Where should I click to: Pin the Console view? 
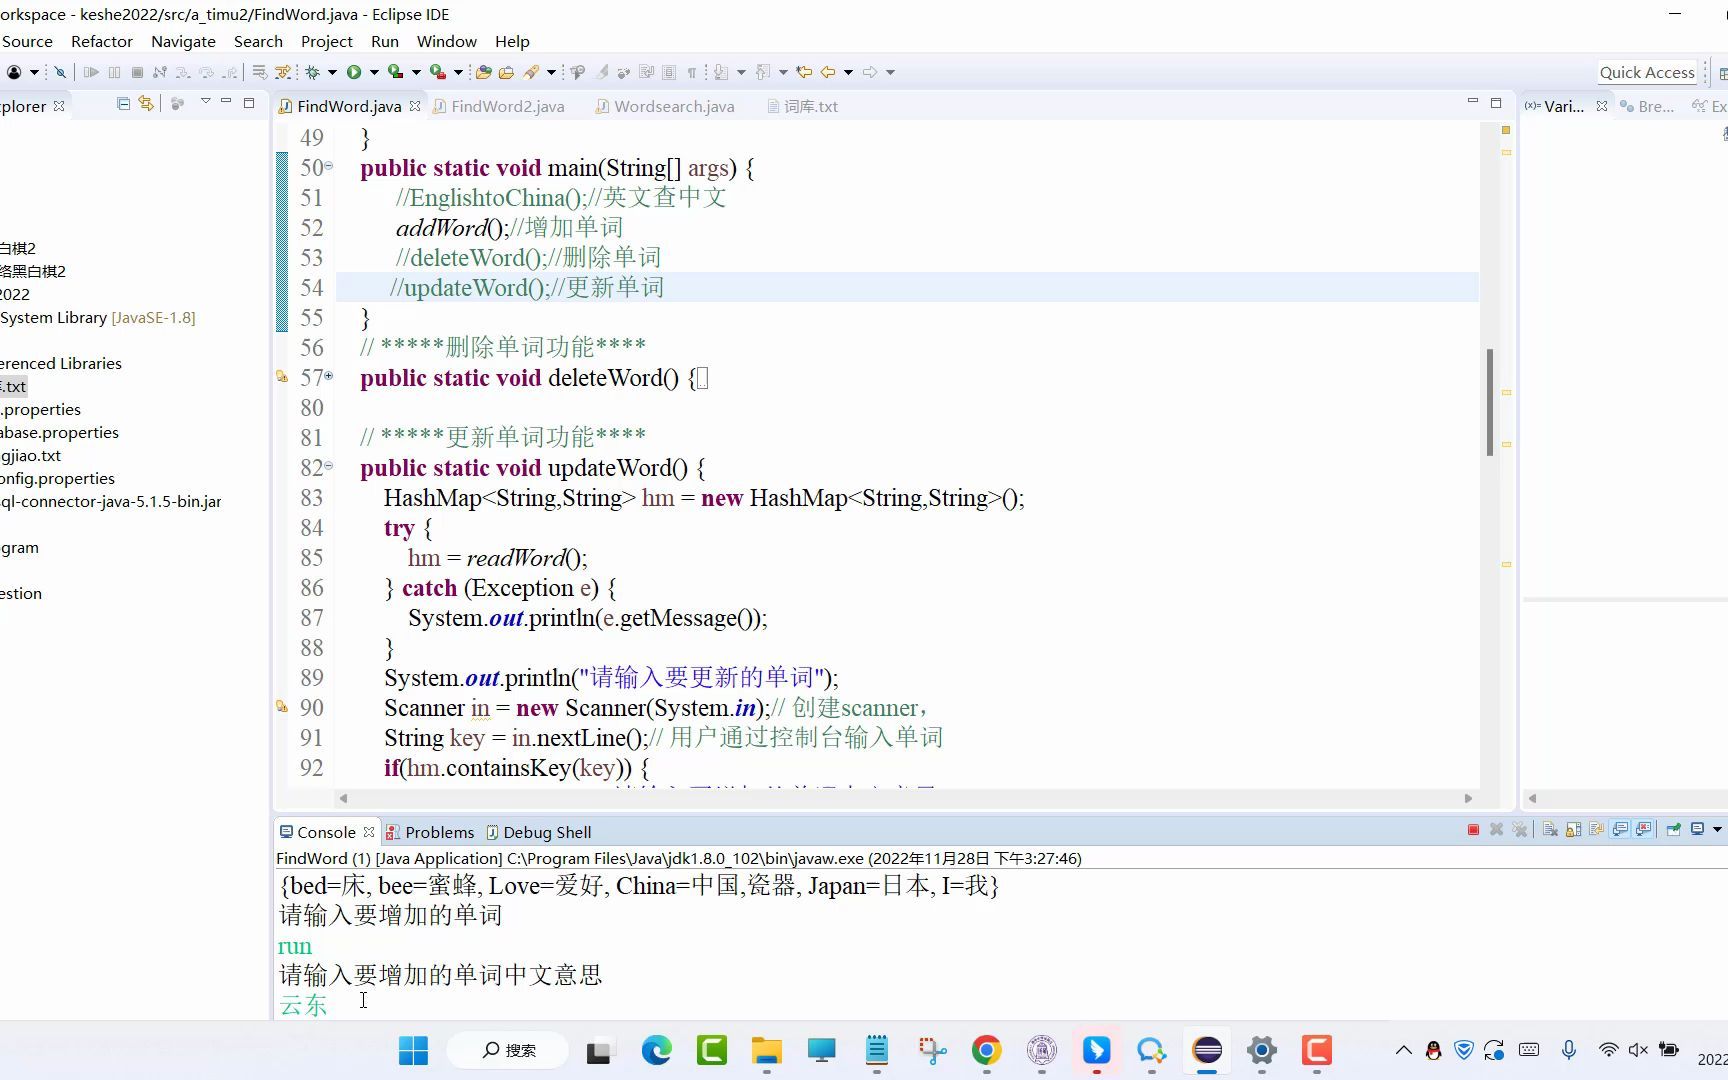[x=1673, y=830]
